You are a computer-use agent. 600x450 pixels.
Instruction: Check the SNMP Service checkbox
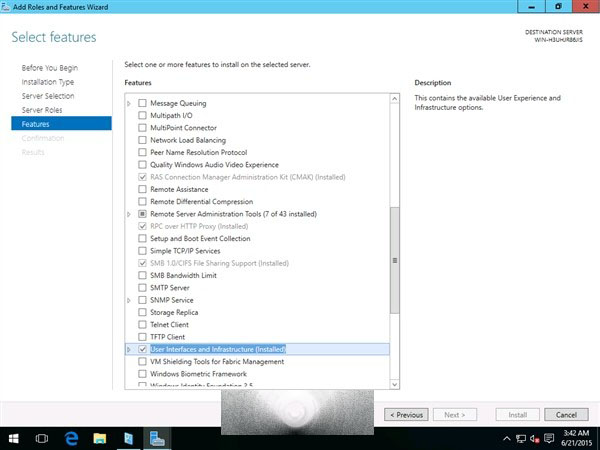pos(142,300)
